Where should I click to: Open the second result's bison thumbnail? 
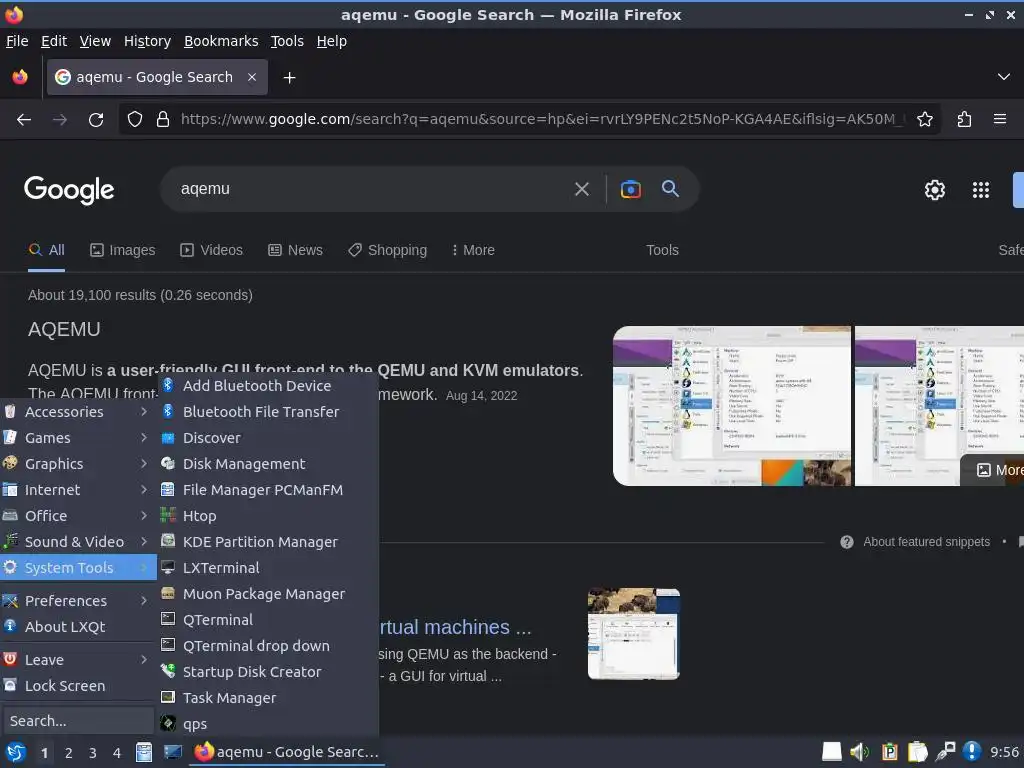634,634
